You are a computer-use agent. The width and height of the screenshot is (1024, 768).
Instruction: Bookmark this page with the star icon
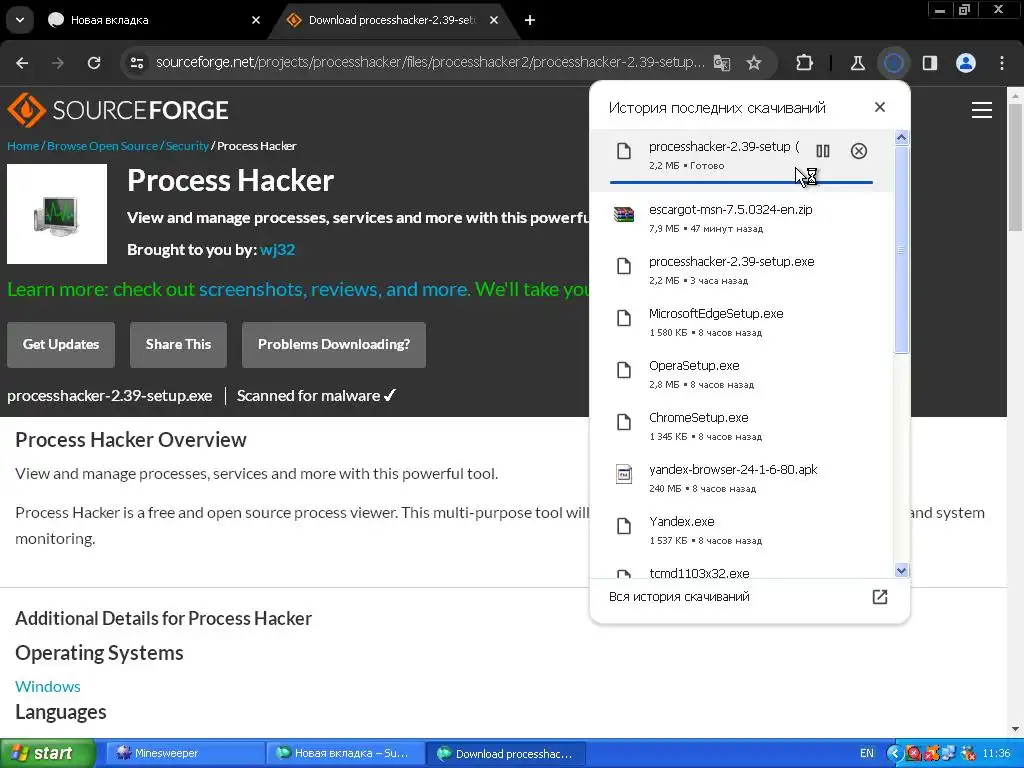pos(754,63)
